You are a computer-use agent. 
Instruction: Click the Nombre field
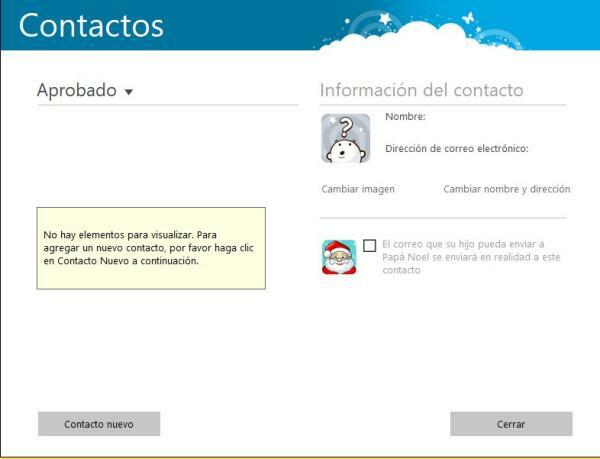point(405,117)
